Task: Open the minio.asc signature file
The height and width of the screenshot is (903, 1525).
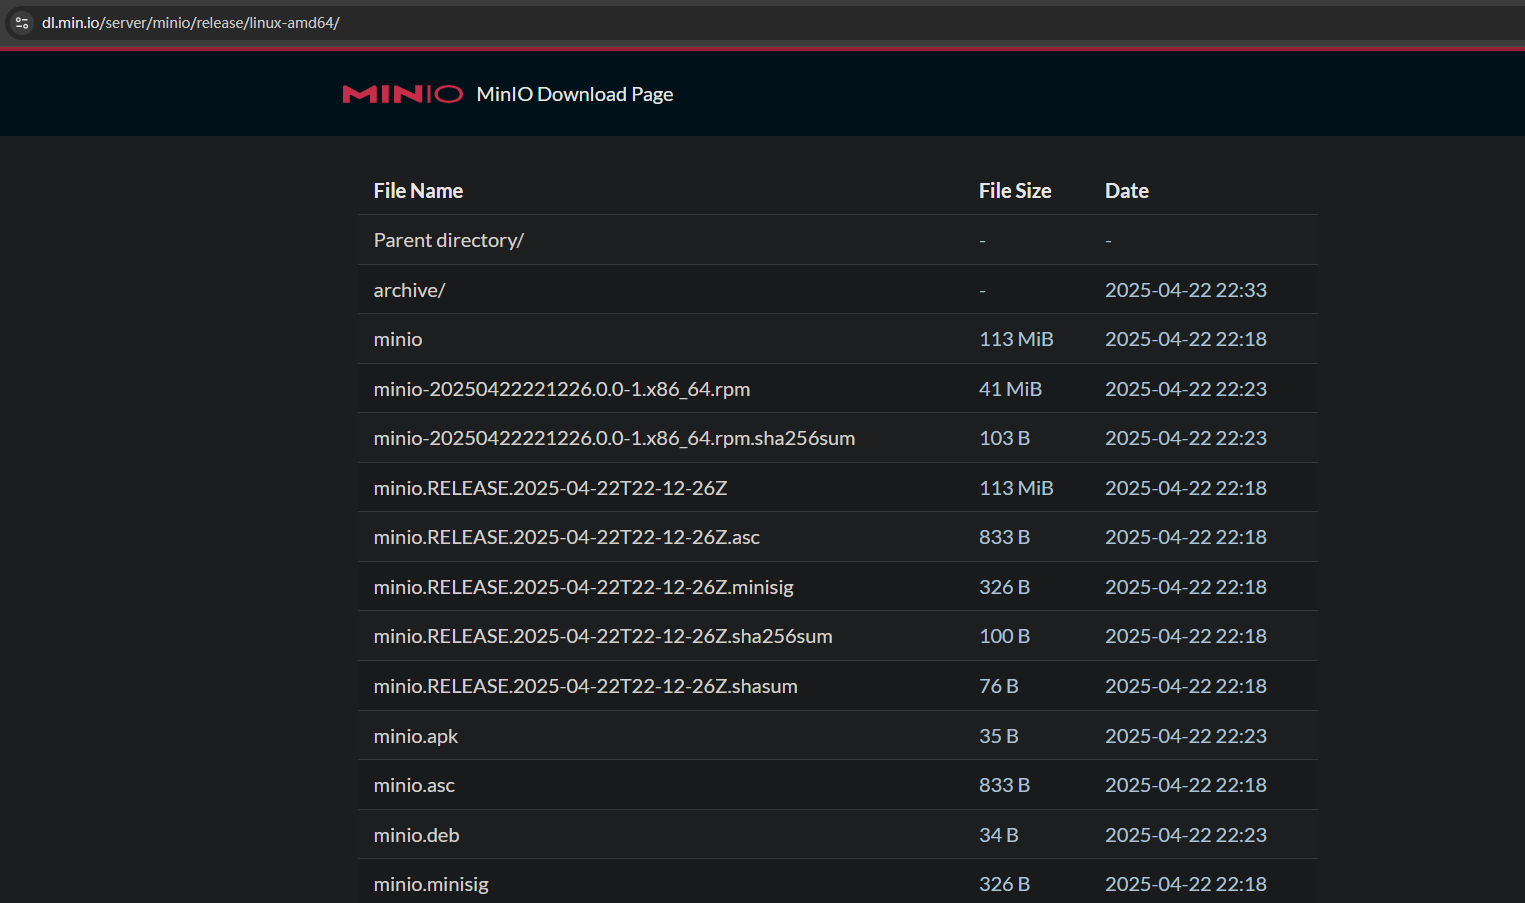Action: click(414, 785)
